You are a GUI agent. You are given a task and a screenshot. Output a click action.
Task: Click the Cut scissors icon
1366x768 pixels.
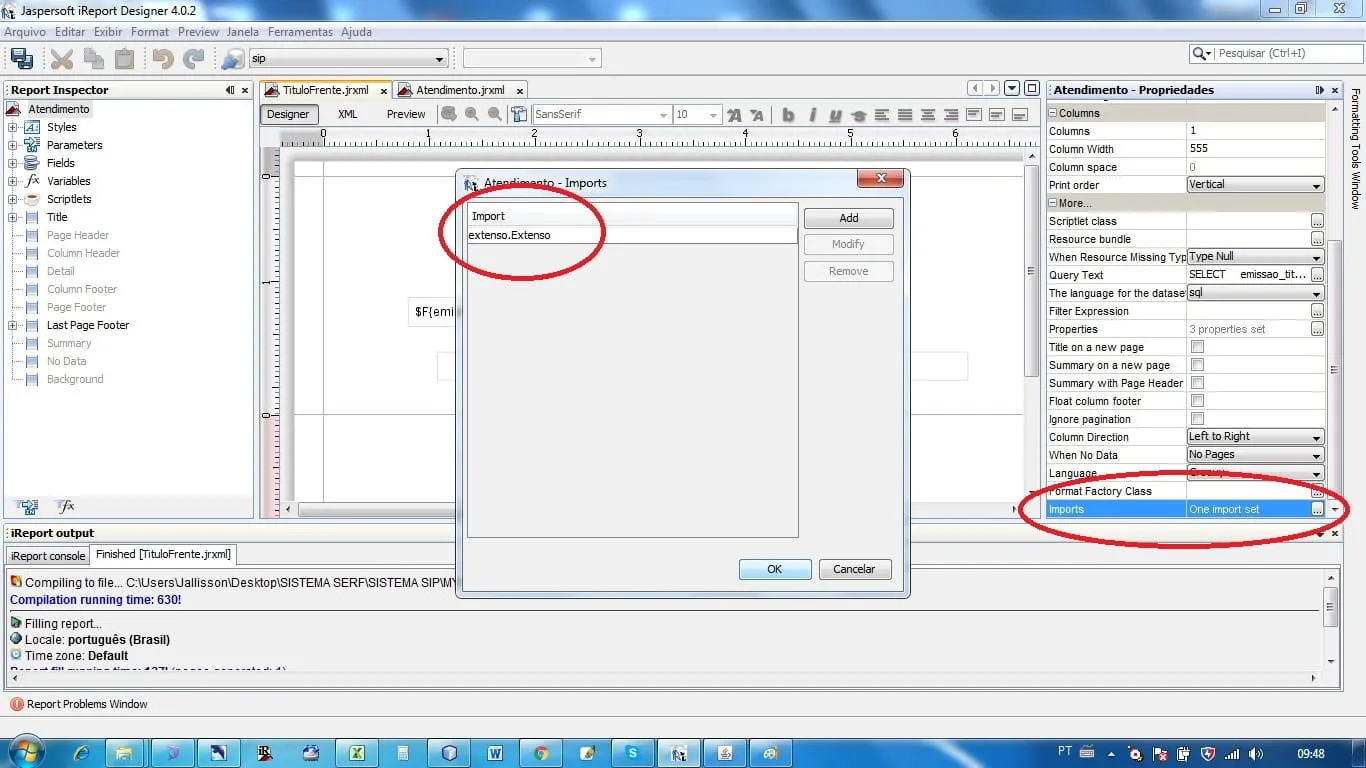[62, 59]
